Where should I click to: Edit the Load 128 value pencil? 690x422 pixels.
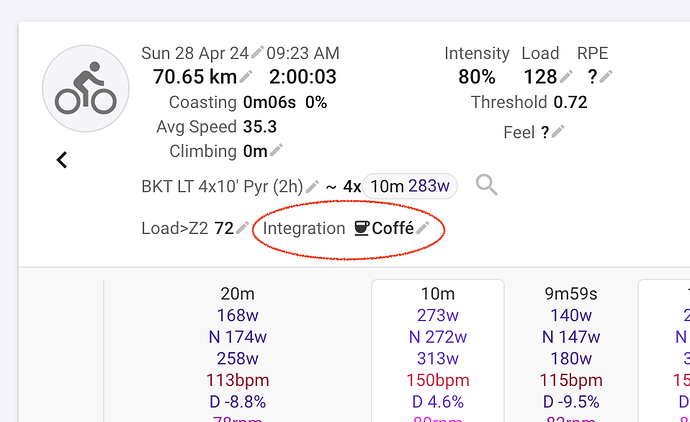point(566,76)
